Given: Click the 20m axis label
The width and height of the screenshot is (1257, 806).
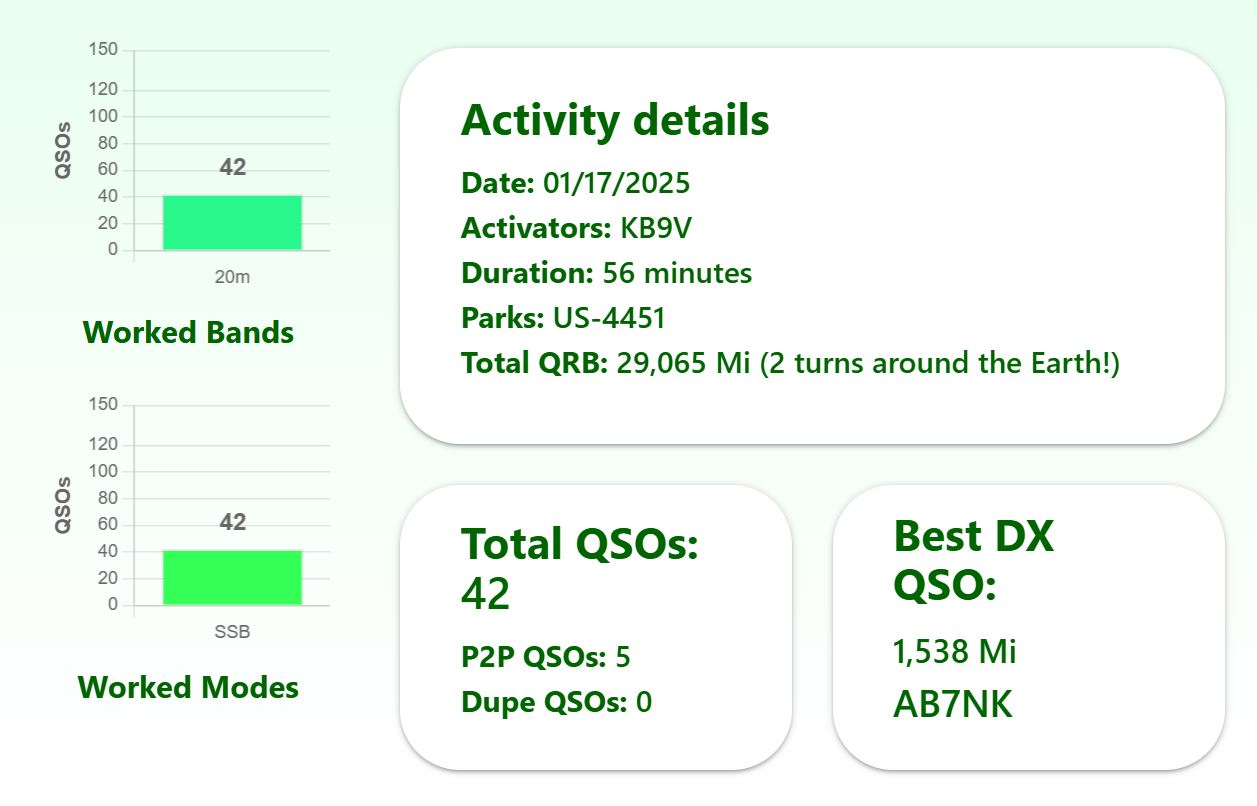Looking at the screenshot, I should (232, 277).
